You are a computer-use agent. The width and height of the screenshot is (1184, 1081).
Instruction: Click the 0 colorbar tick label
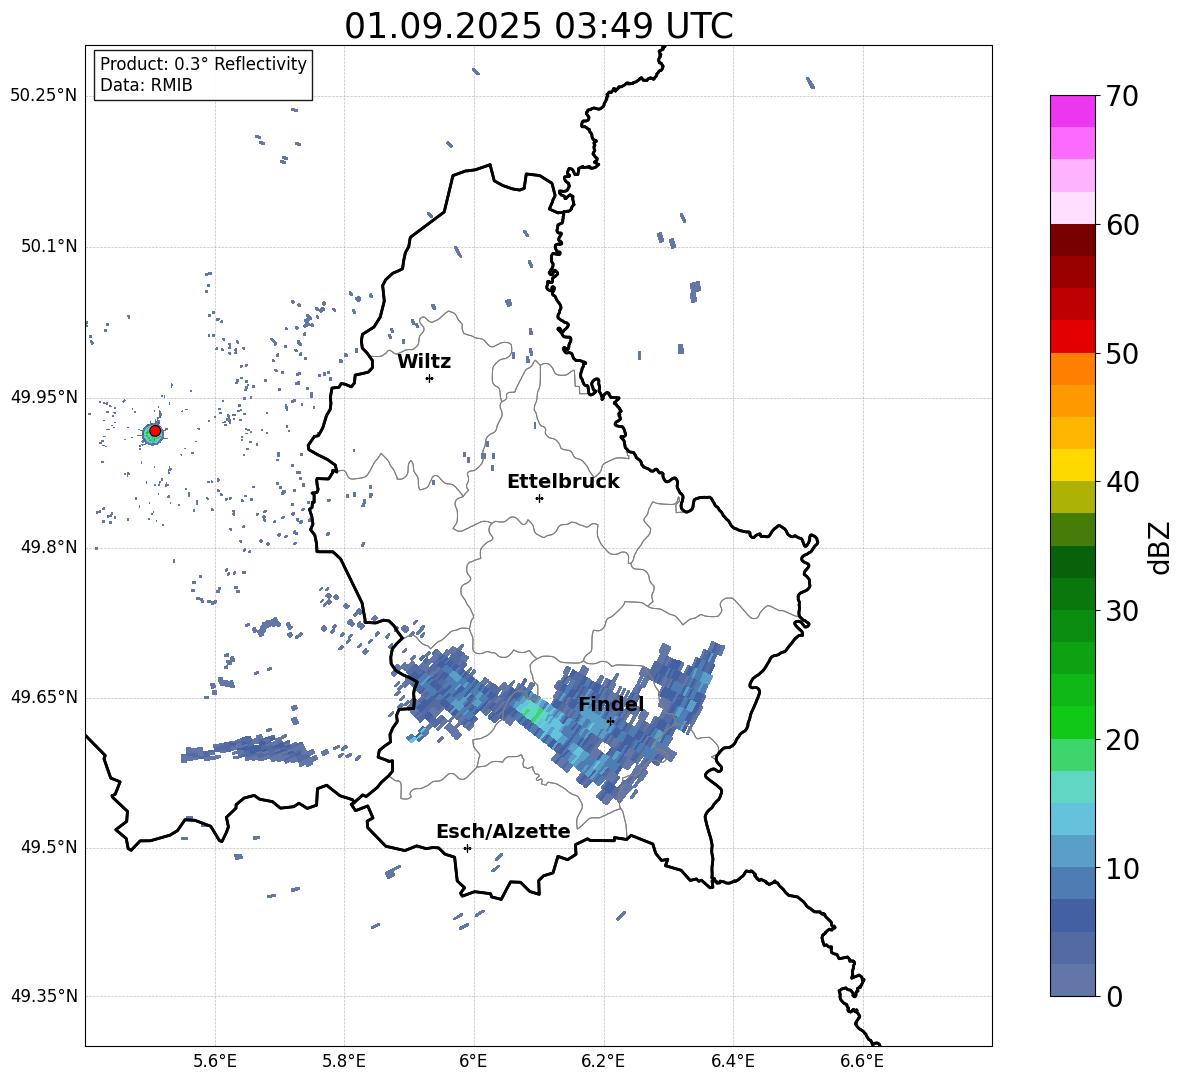[x=1114, y=997]
